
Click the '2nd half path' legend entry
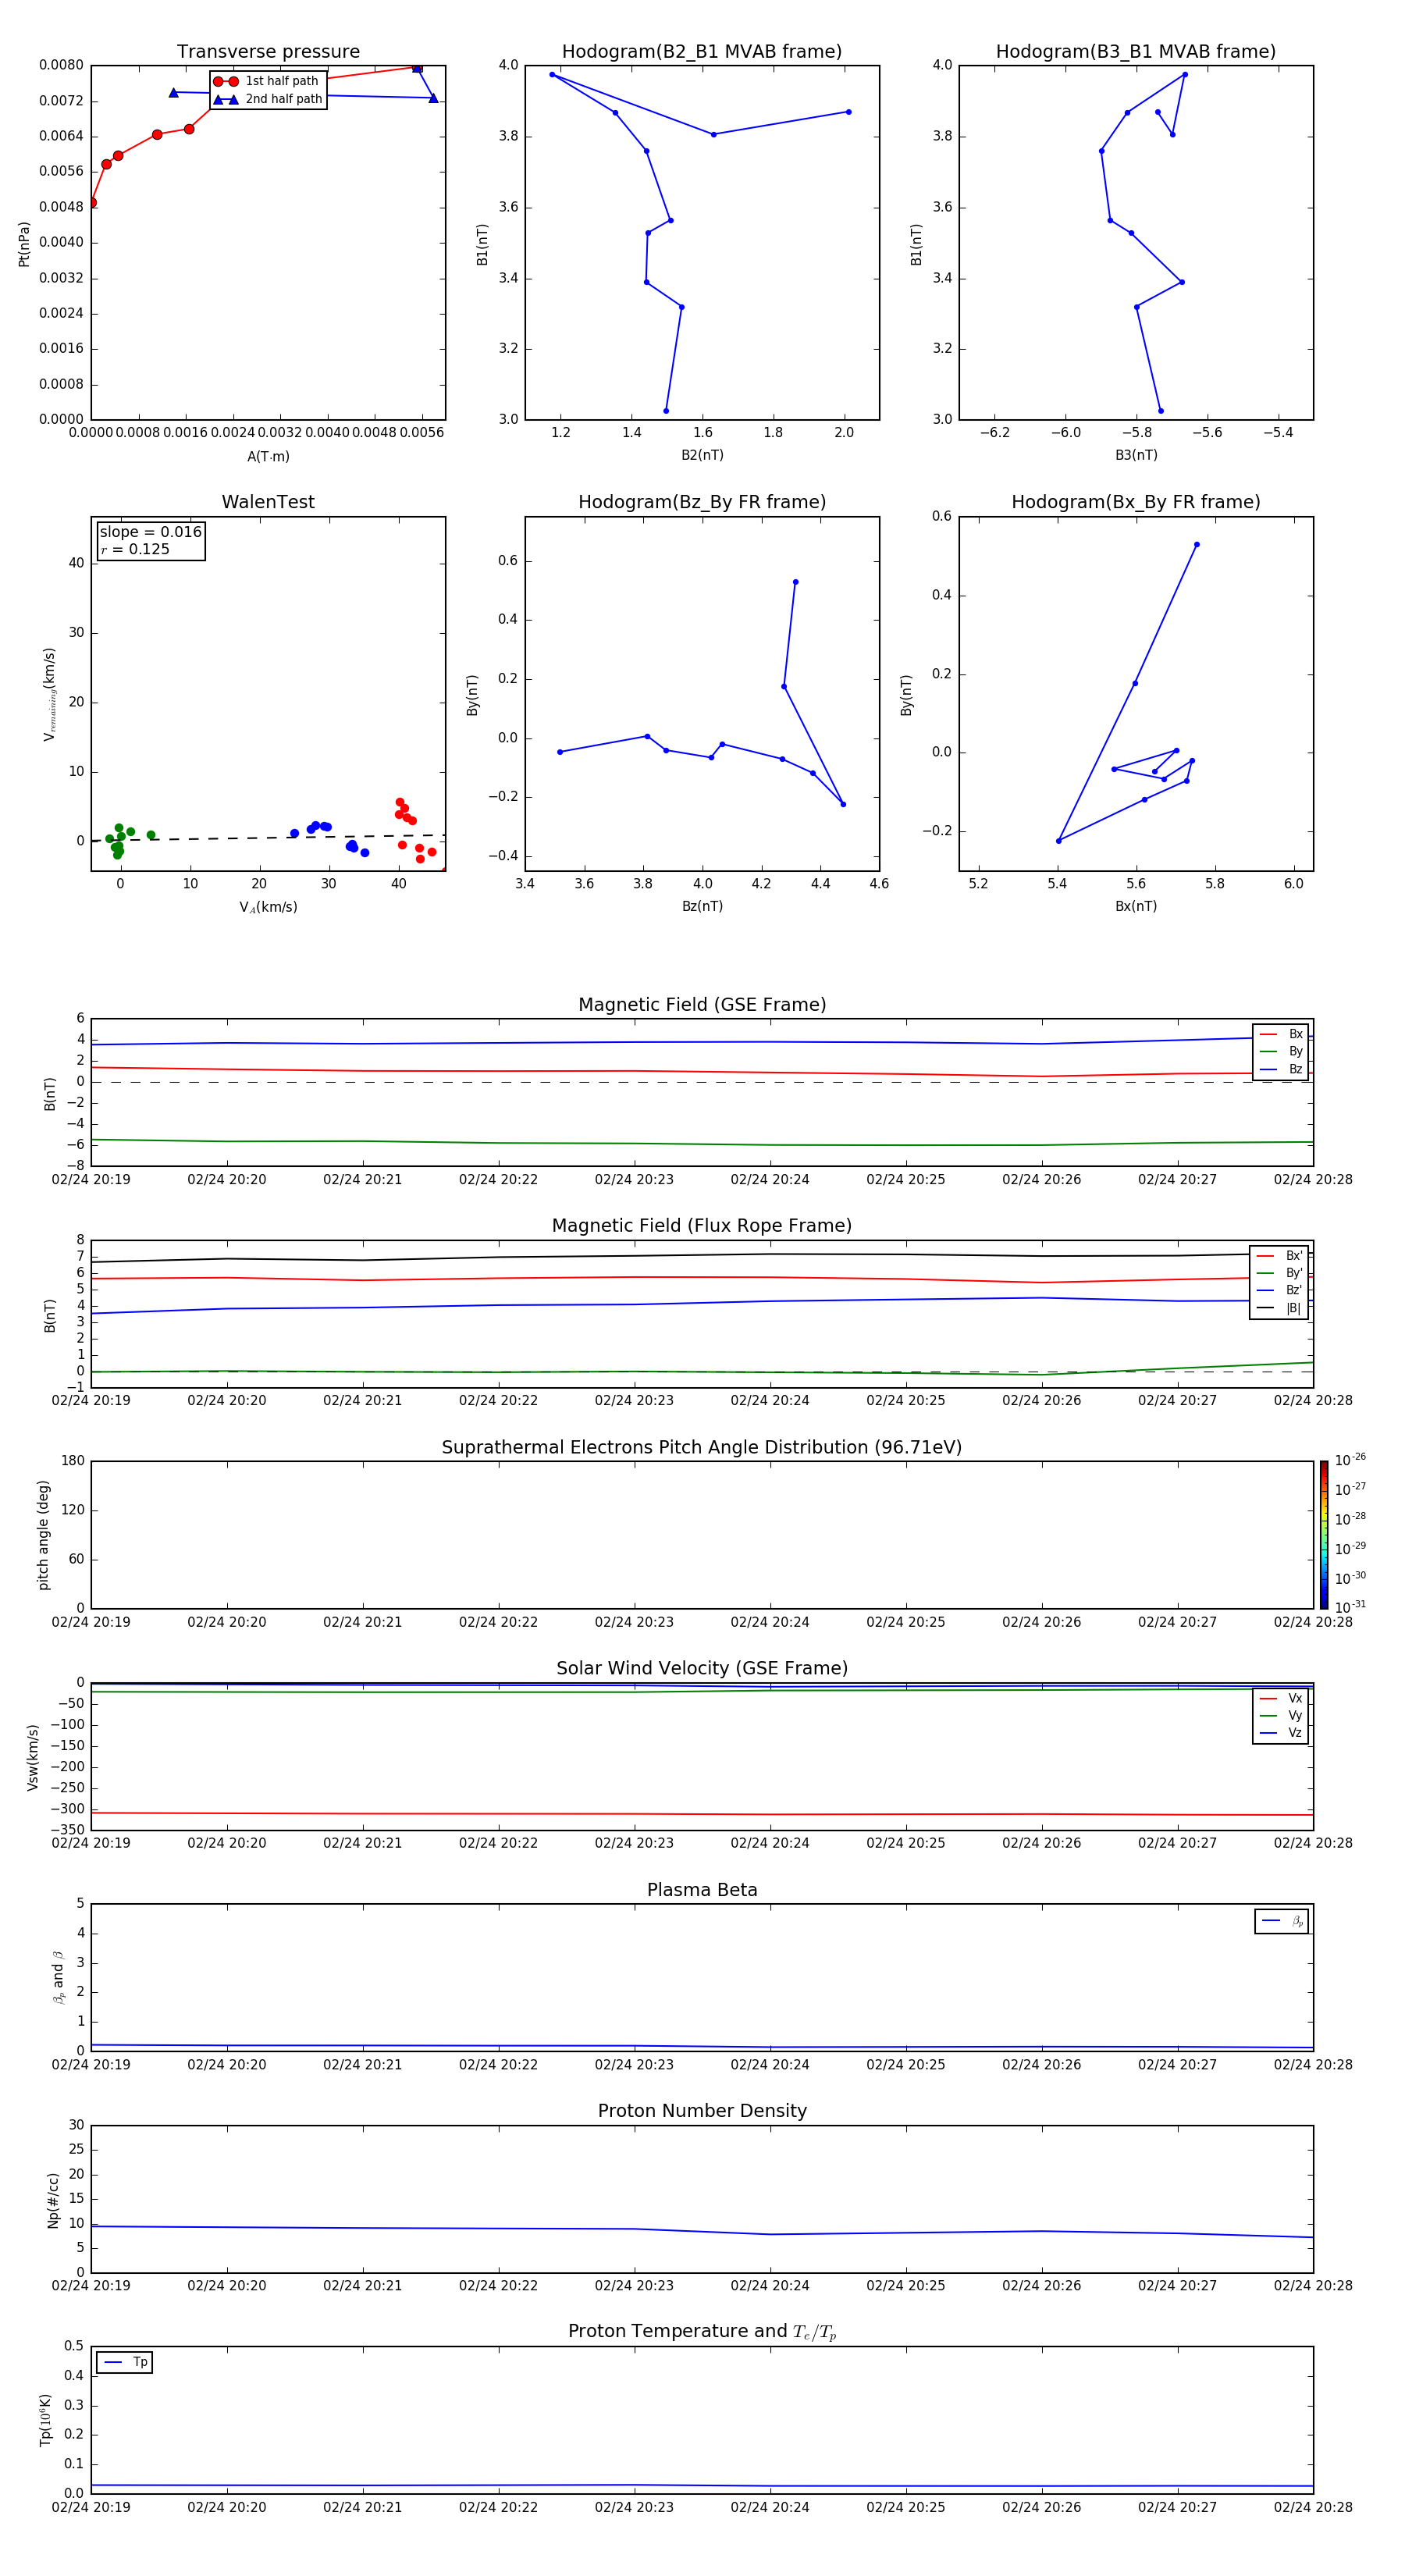pyautogui.click(x=268, y=99)
